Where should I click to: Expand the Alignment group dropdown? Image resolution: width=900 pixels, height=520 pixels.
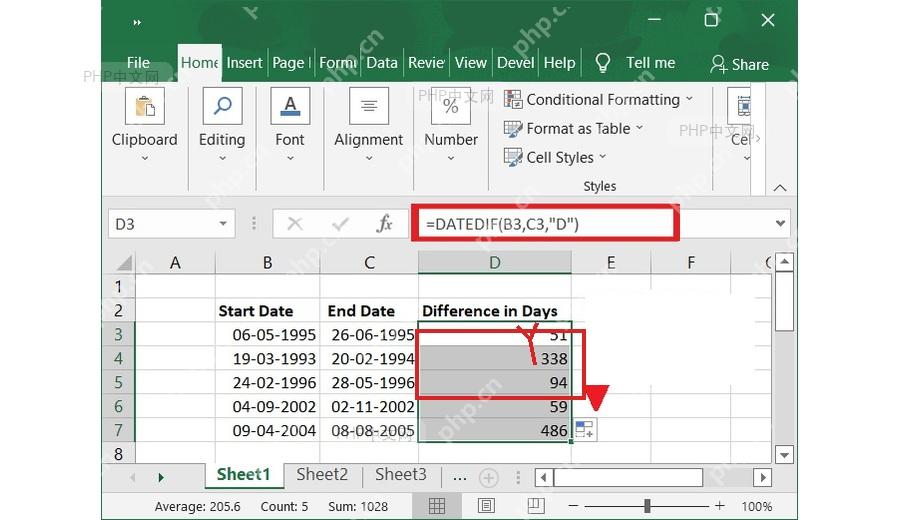point(369,158)
